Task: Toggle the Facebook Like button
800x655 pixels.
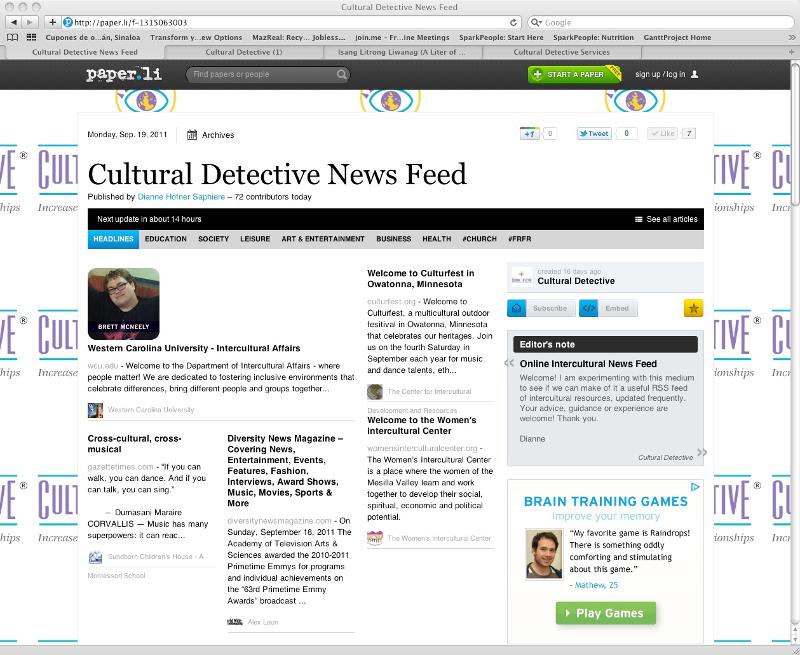Action: pos(662,133)
